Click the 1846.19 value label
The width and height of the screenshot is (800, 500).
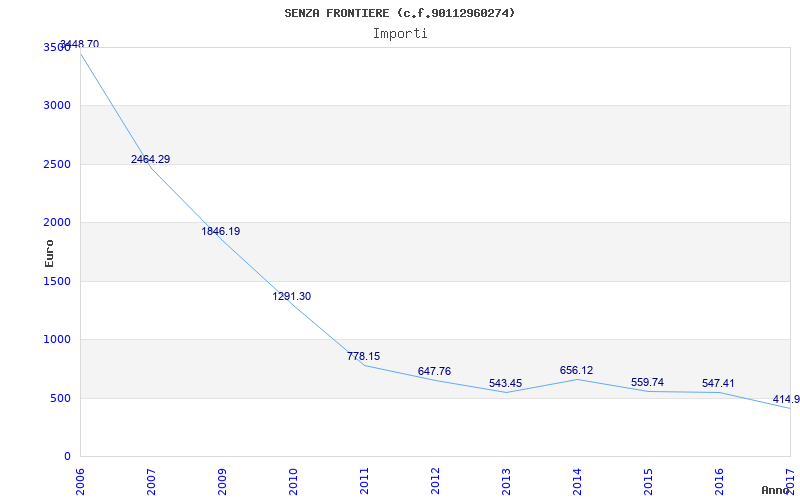(221, 231)
